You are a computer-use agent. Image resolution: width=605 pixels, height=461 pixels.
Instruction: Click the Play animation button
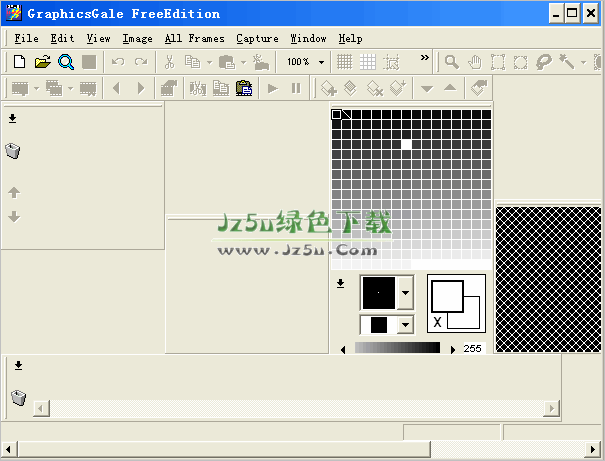(x=273, y=88)
